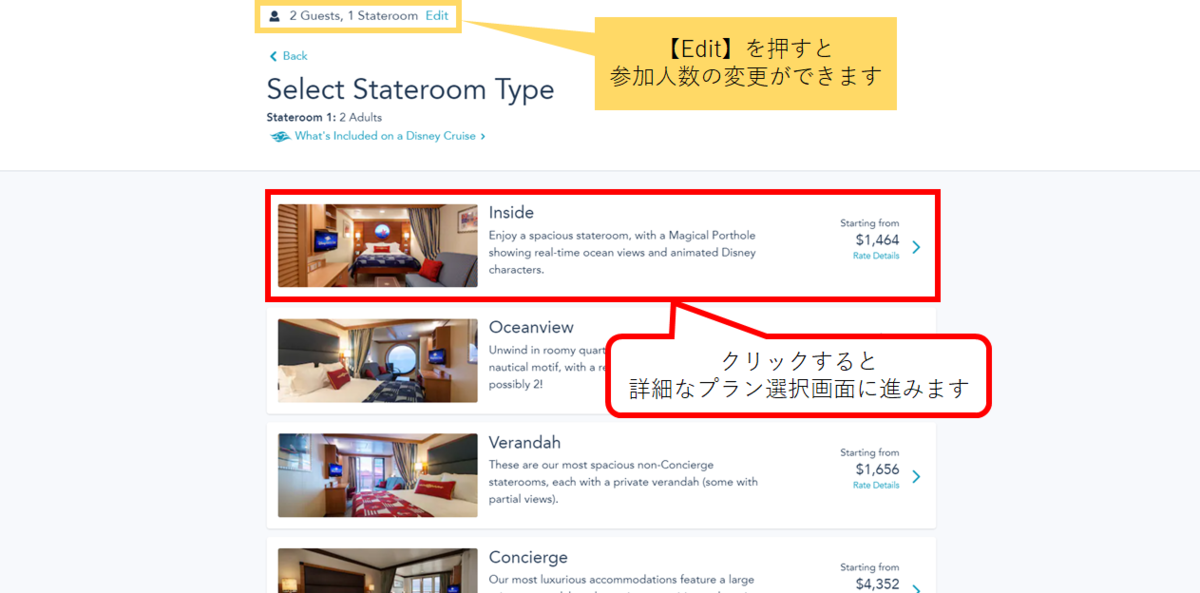The width and height of the screenshot is (1200, 593).
Task: Edit guests and stateroom count
Action: 437,16
